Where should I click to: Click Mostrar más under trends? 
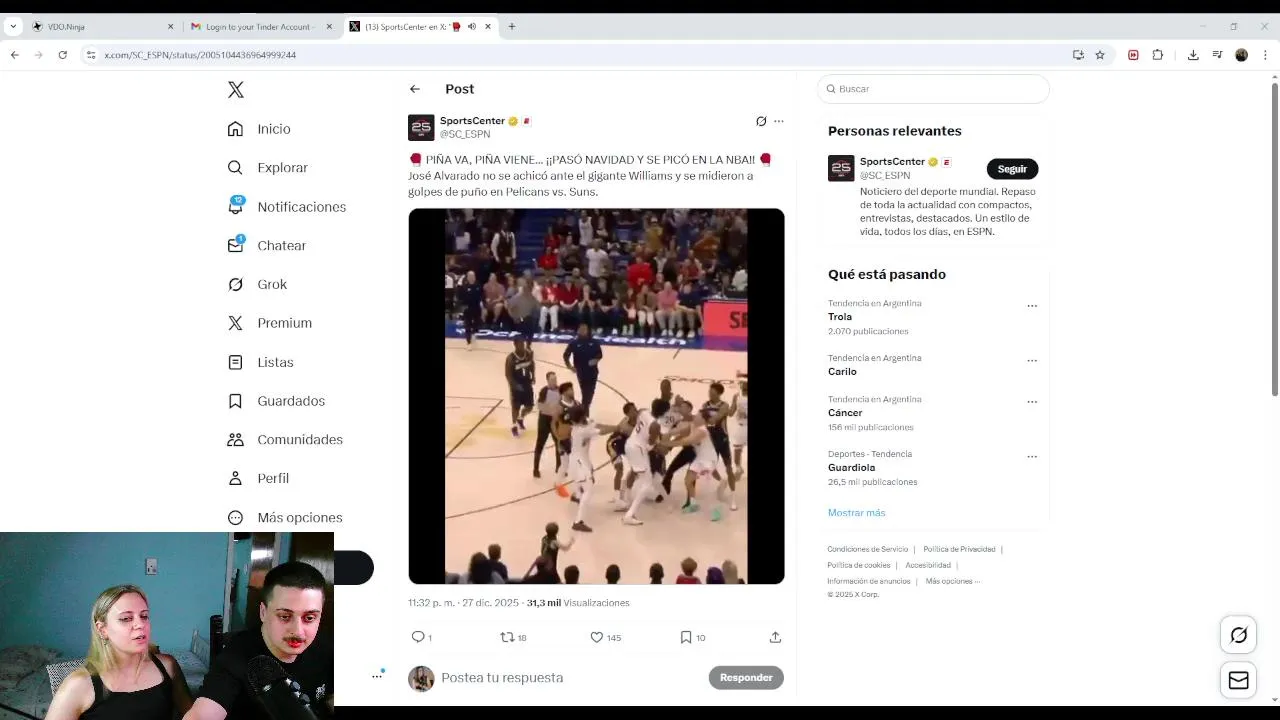pyautogui.click(x=856, y=513)
